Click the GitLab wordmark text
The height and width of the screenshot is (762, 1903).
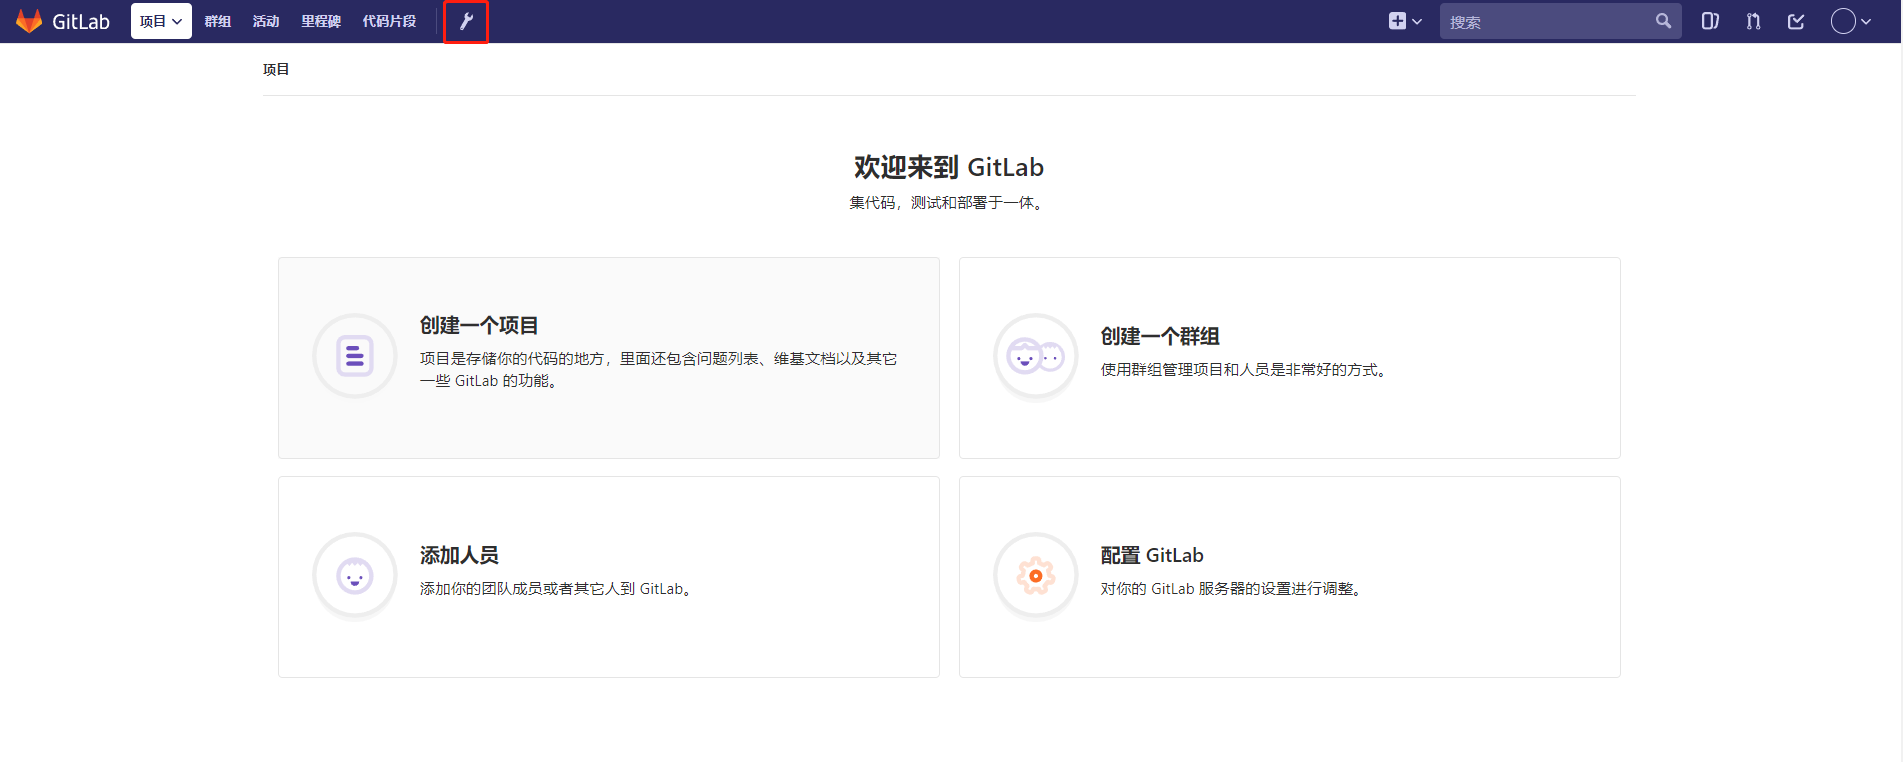[x=81, y=22]
